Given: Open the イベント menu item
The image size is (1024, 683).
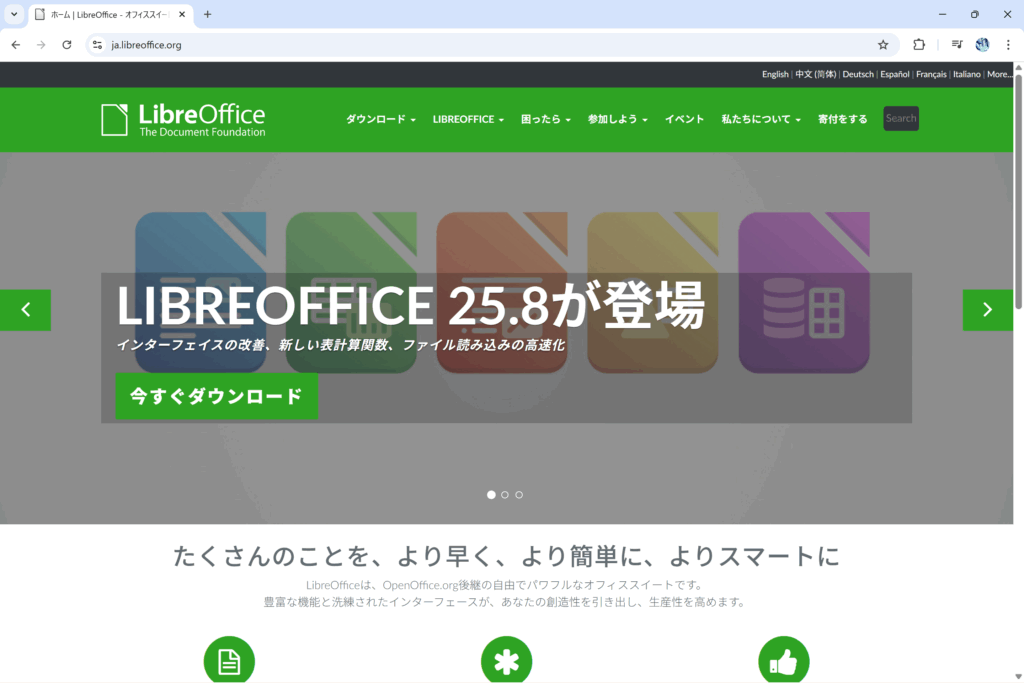Looking at the screenshot, I should point(684,119).
